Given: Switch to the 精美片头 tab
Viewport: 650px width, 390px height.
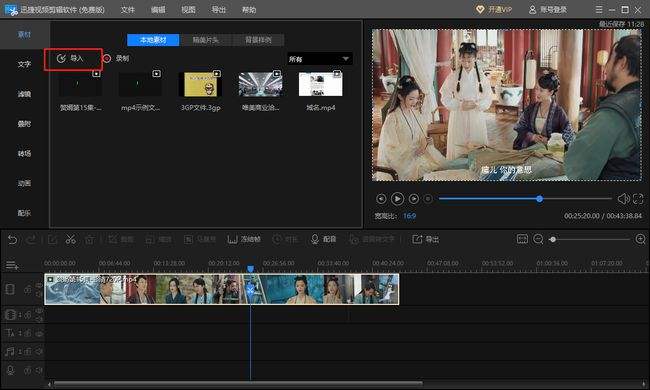Looking at the screenshot, I should pyautogui.click(x=206, y=40).
